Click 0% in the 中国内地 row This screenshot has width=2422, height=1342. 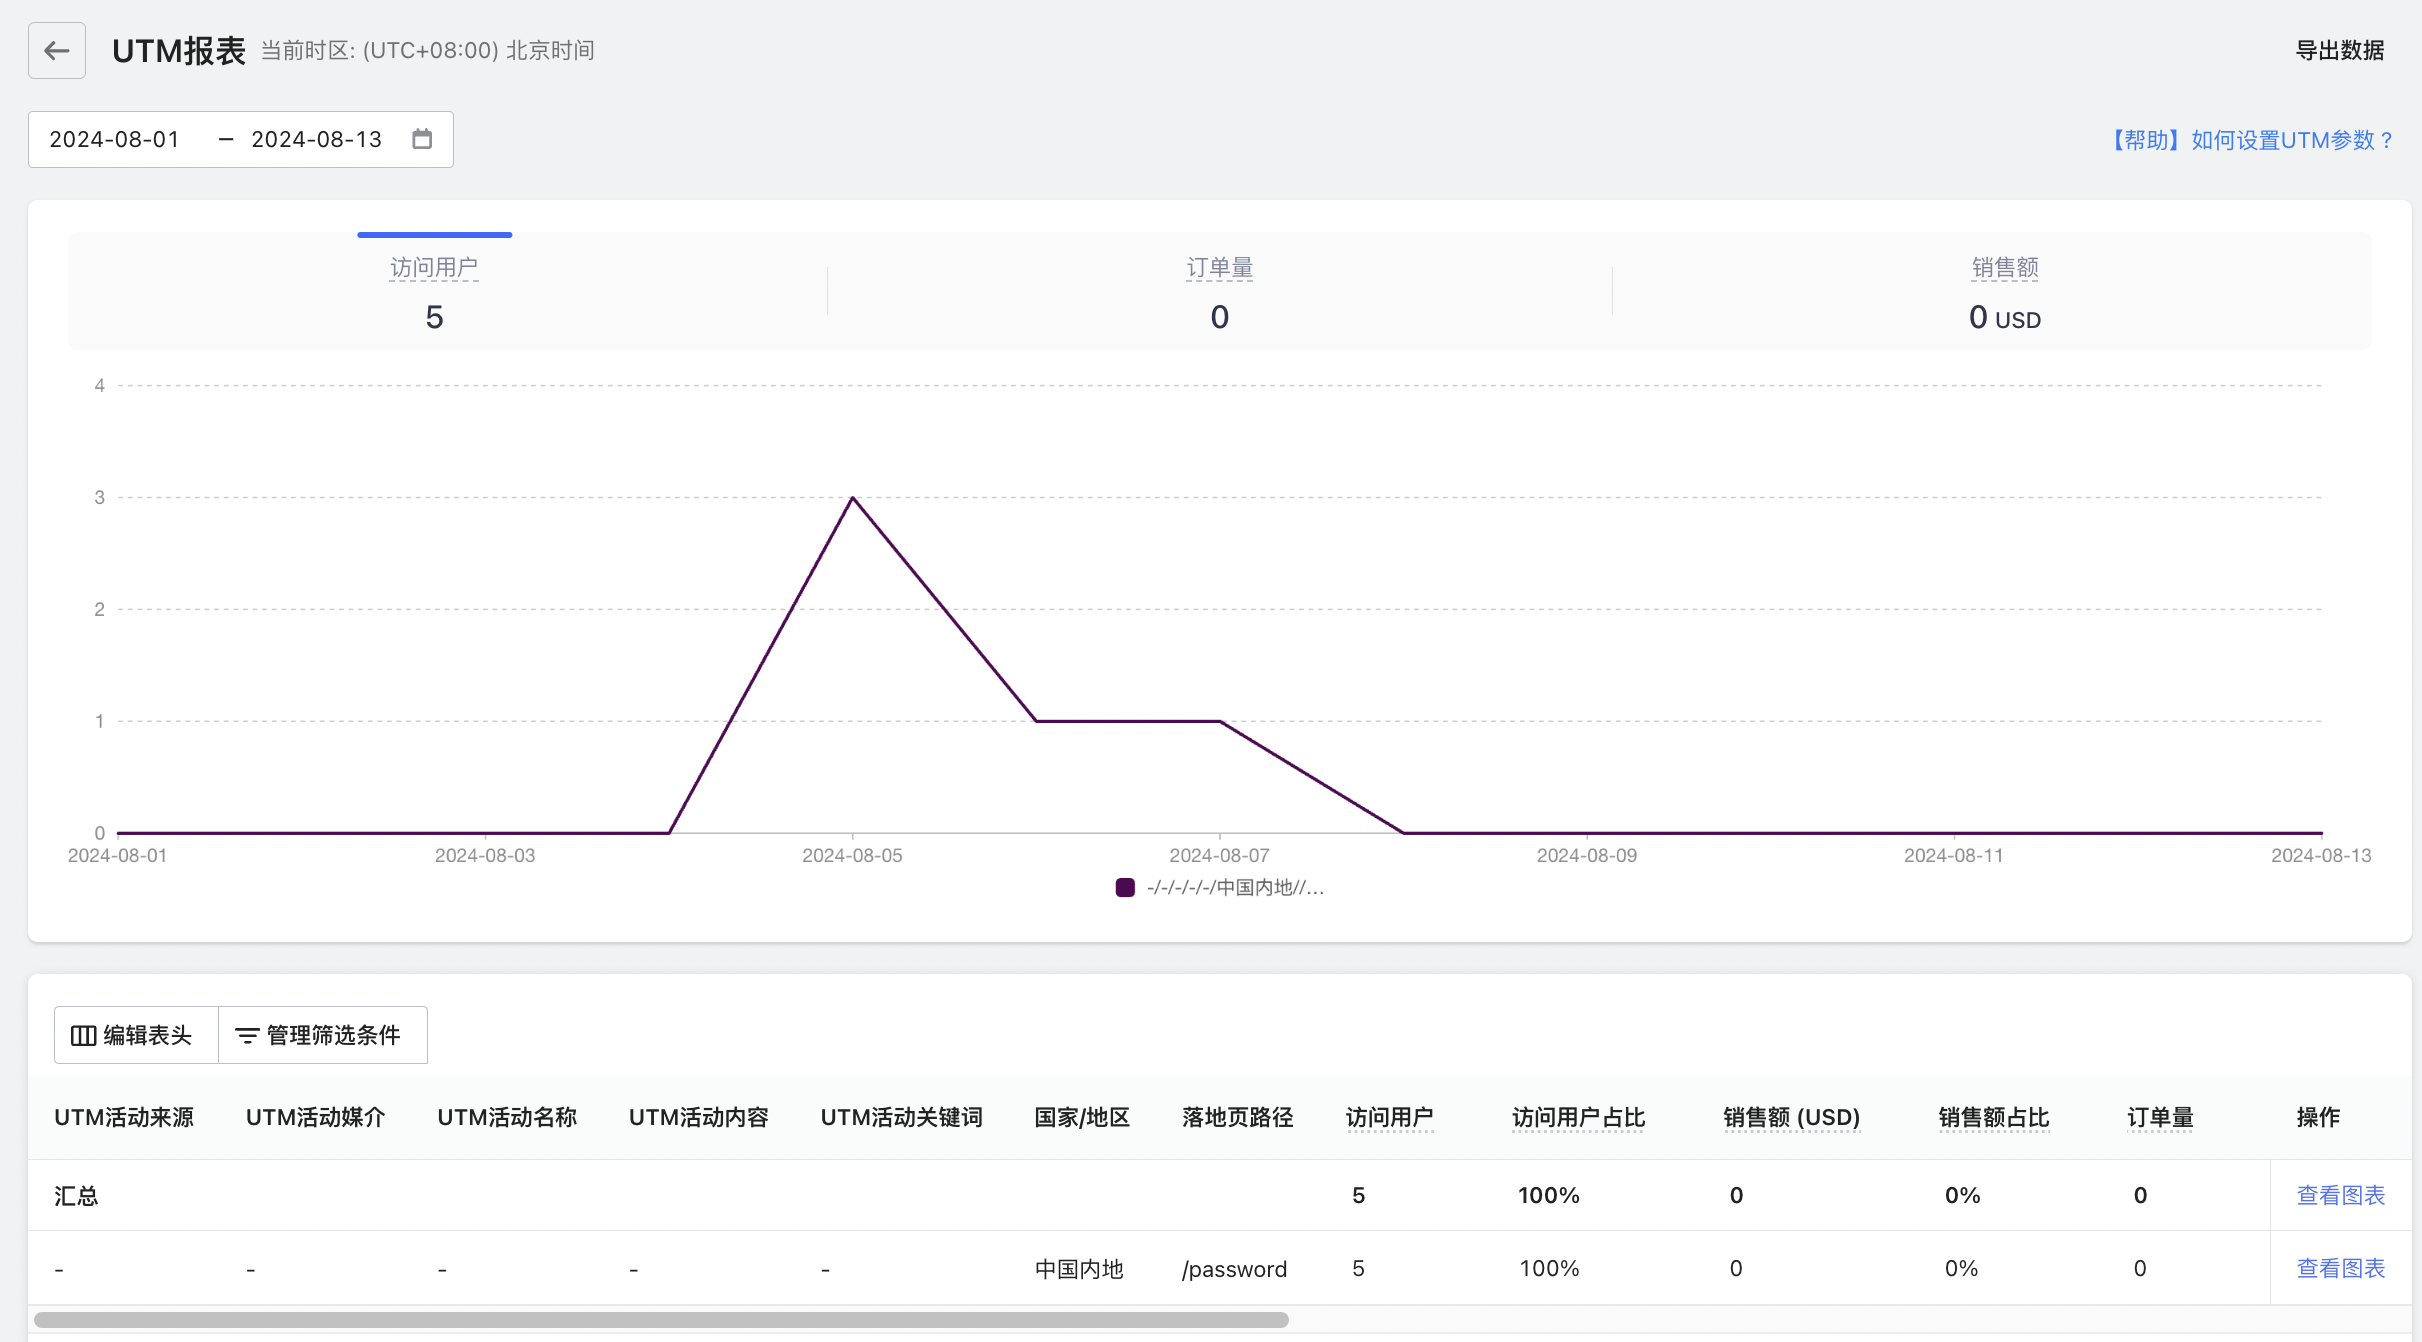(1961, 1268)
